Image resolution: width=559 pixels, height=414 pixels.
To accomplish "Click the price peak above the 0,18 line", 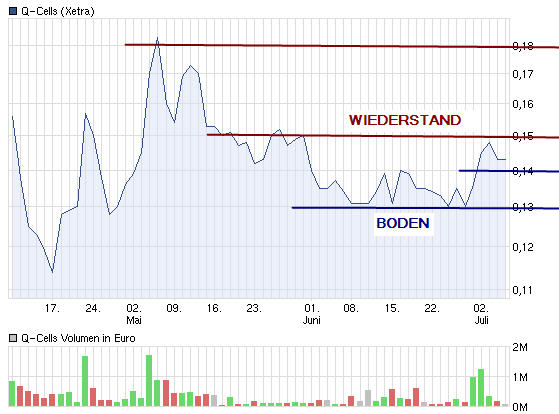I will click(158, 38).
